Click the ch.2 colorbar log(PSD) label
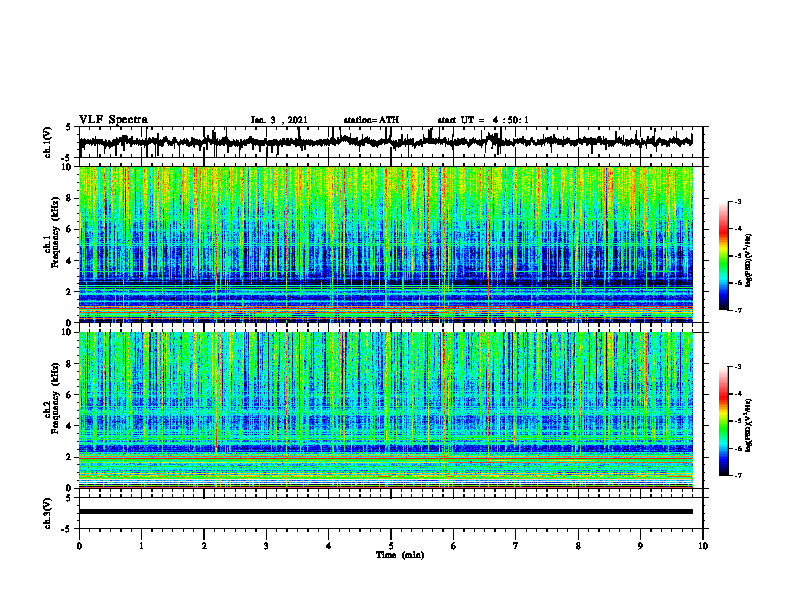The height and width of the screenshot is (612, 792). pos(748,425)
